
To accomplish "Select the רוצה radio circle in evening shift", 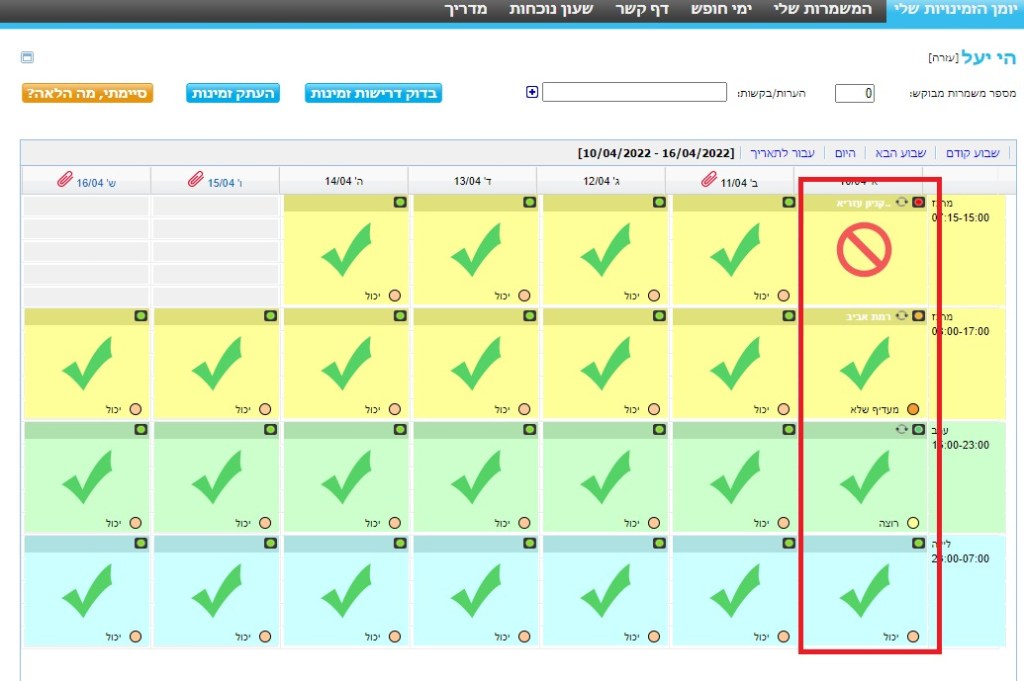I will pyautogui.click(x=912, y=523).
